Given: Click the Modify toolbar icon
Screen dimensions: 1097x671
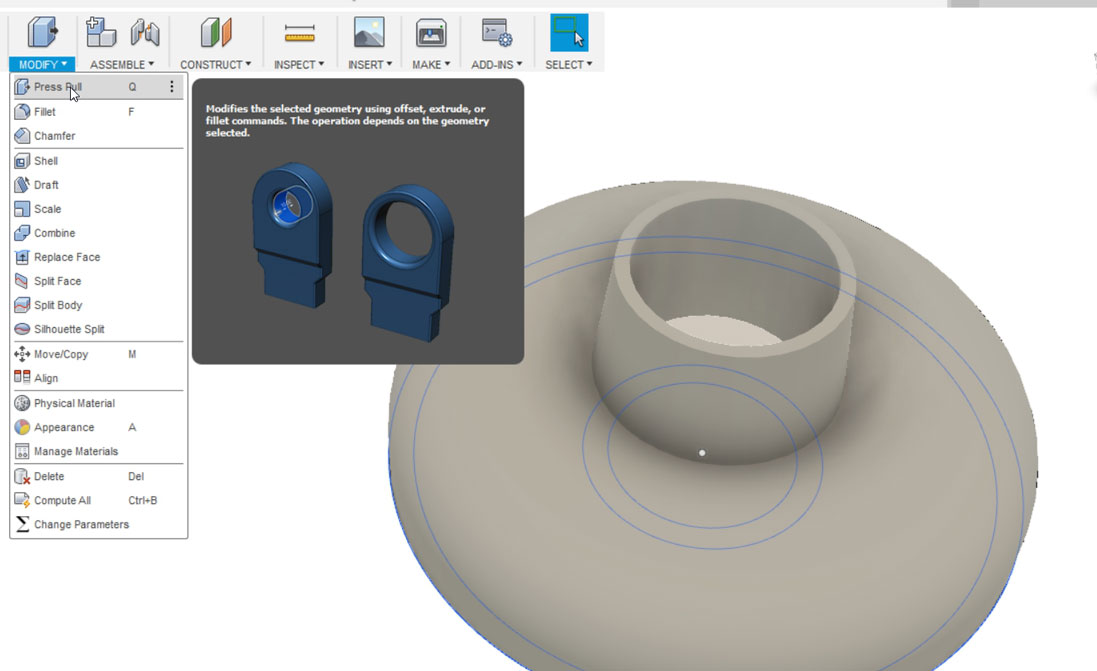Looking at the screenshot, I should (x=43, y=31).
